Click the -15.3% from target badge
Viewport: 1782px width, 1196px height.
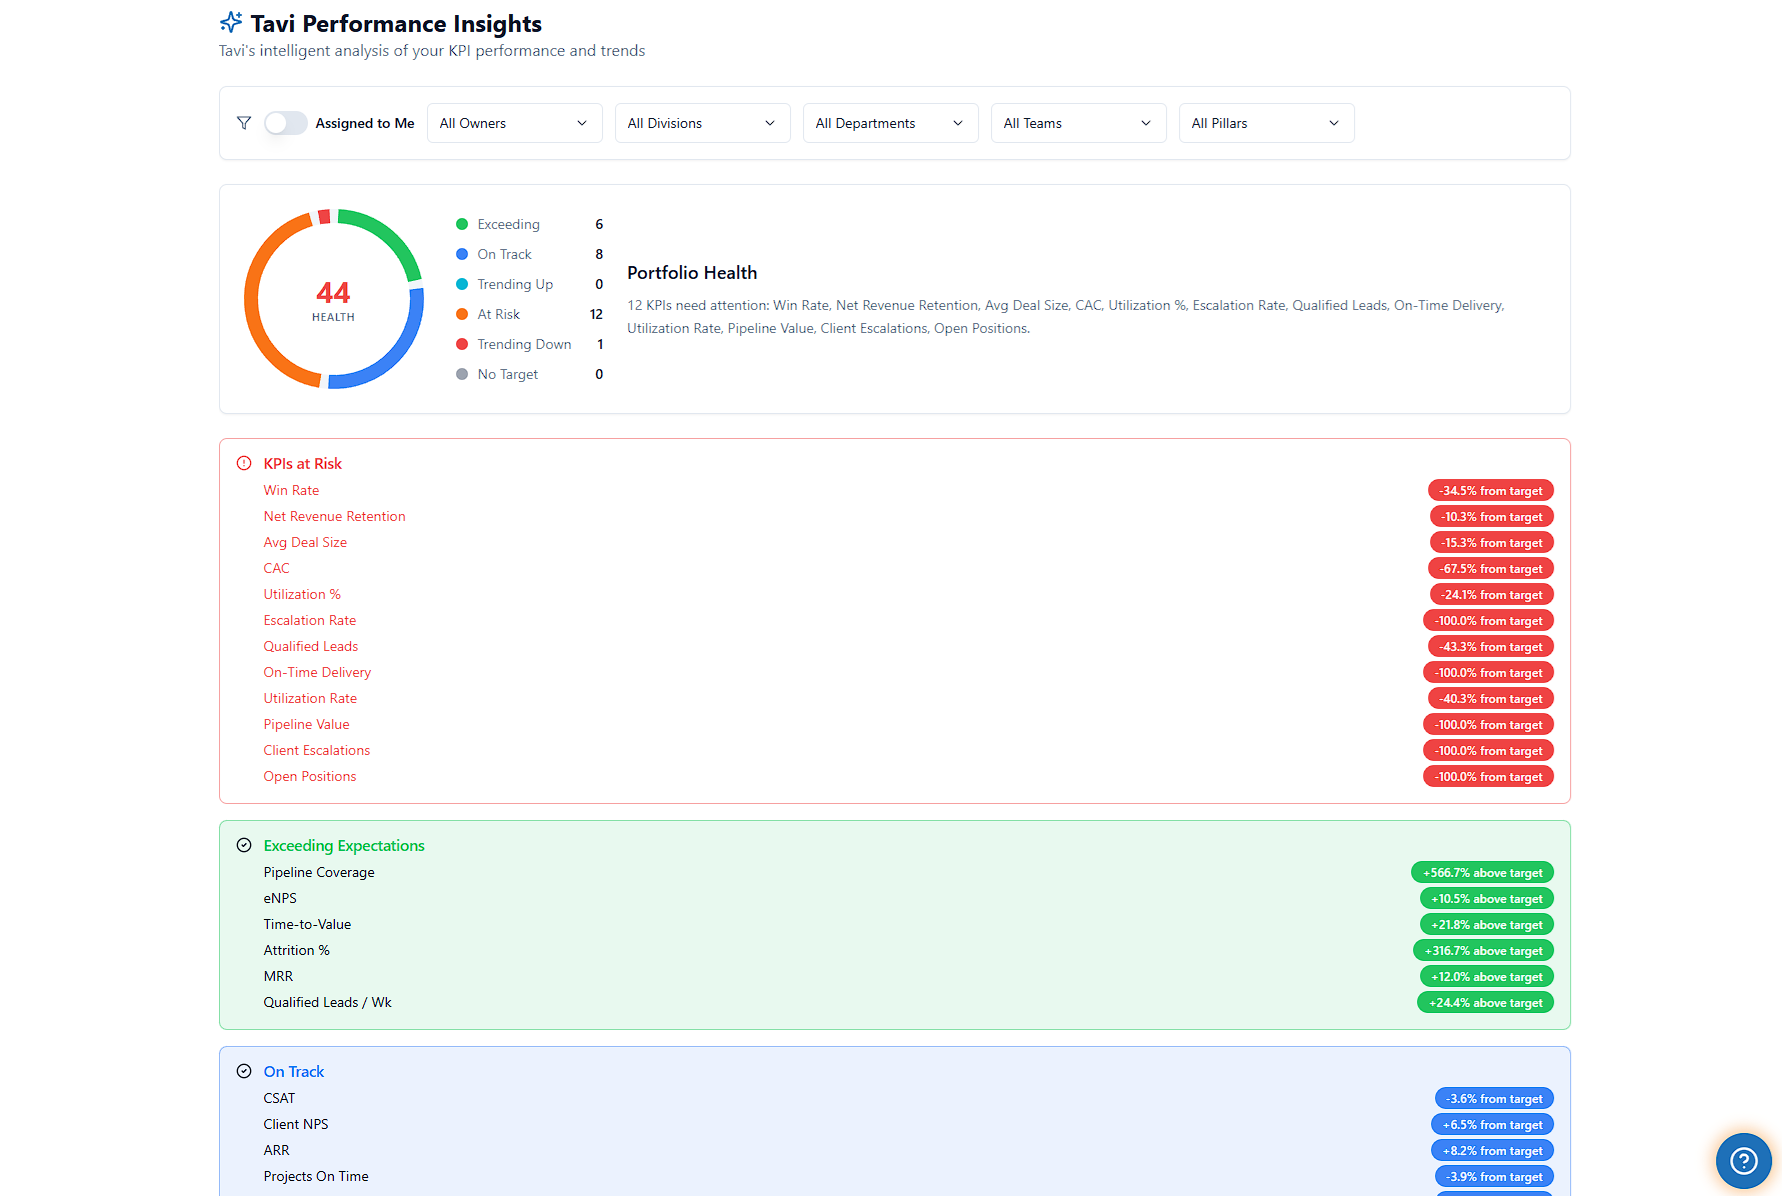coord(1491,542)
